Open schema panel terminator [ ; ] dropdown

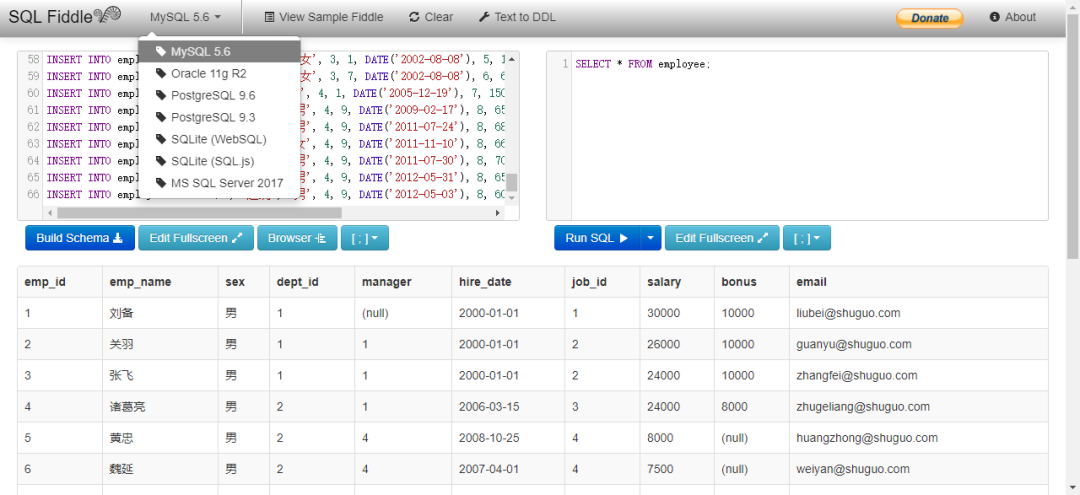(365, 238)
